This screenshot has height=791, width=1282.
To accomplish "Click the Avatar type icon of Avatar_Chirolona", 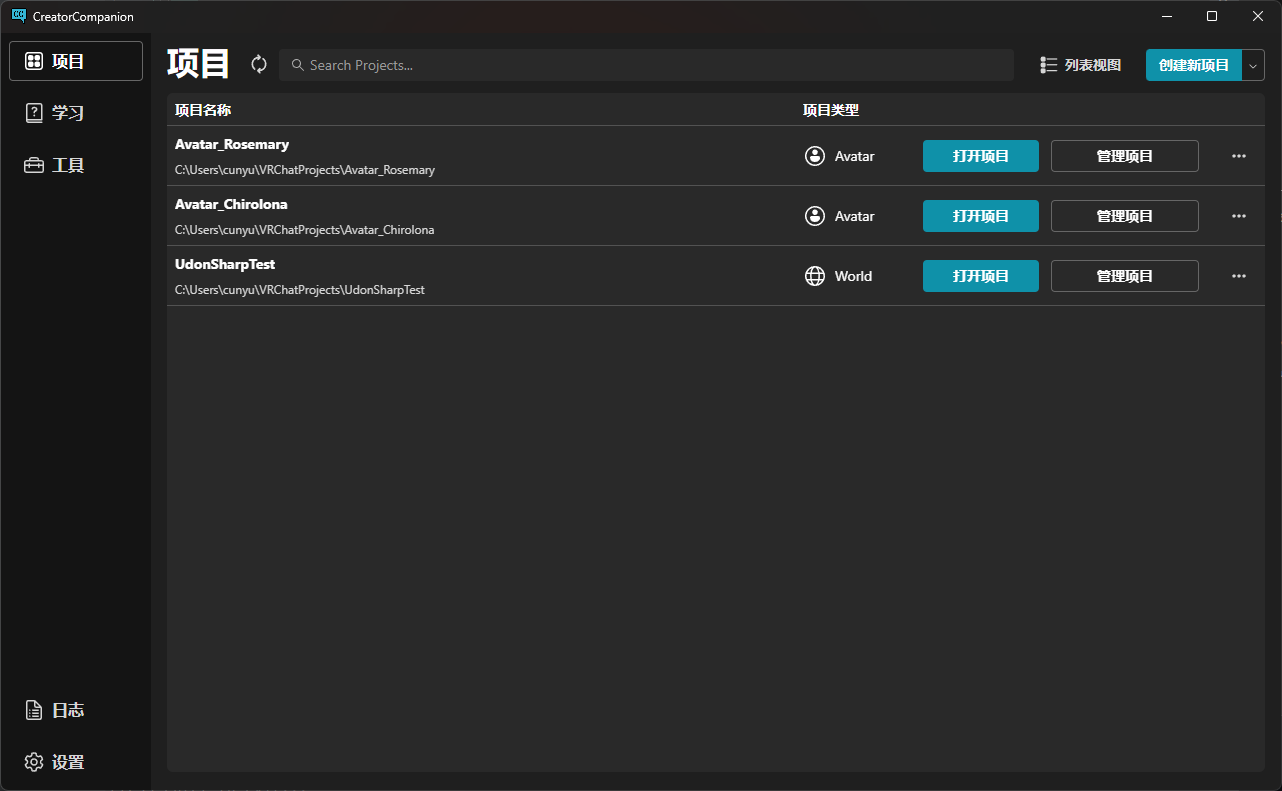I will pyautogui.click(x=815, y=216).
